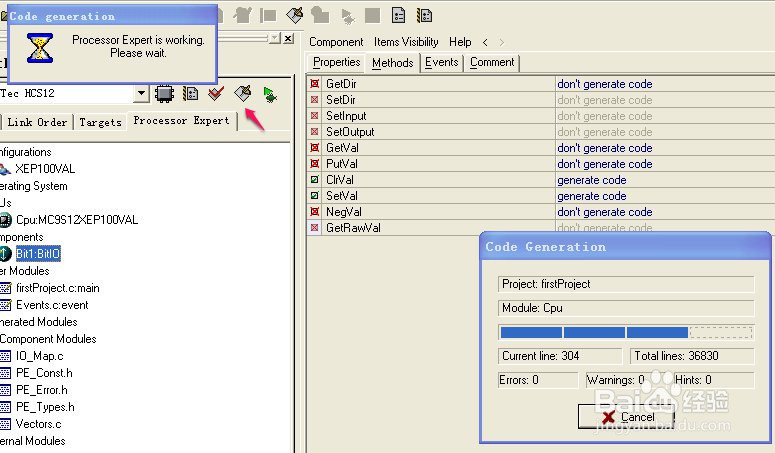Image resolution: width=775 pixels, height=453 pixels.
Task: Click the greyed flag icon in top toolbar
Action: [268, 16]
